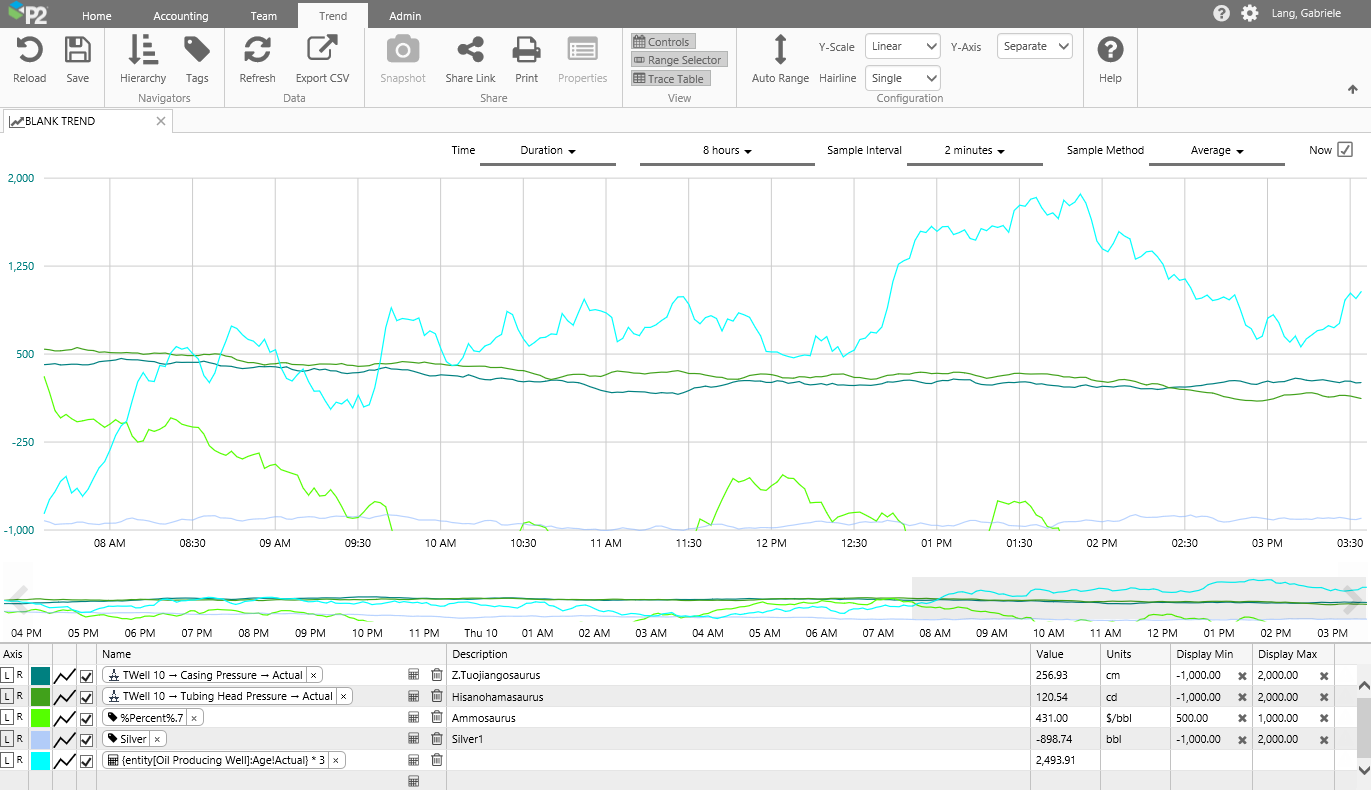Click the cyan color swatch of last trace
The width and height of the screenshot is (1371, 790).
40,761
